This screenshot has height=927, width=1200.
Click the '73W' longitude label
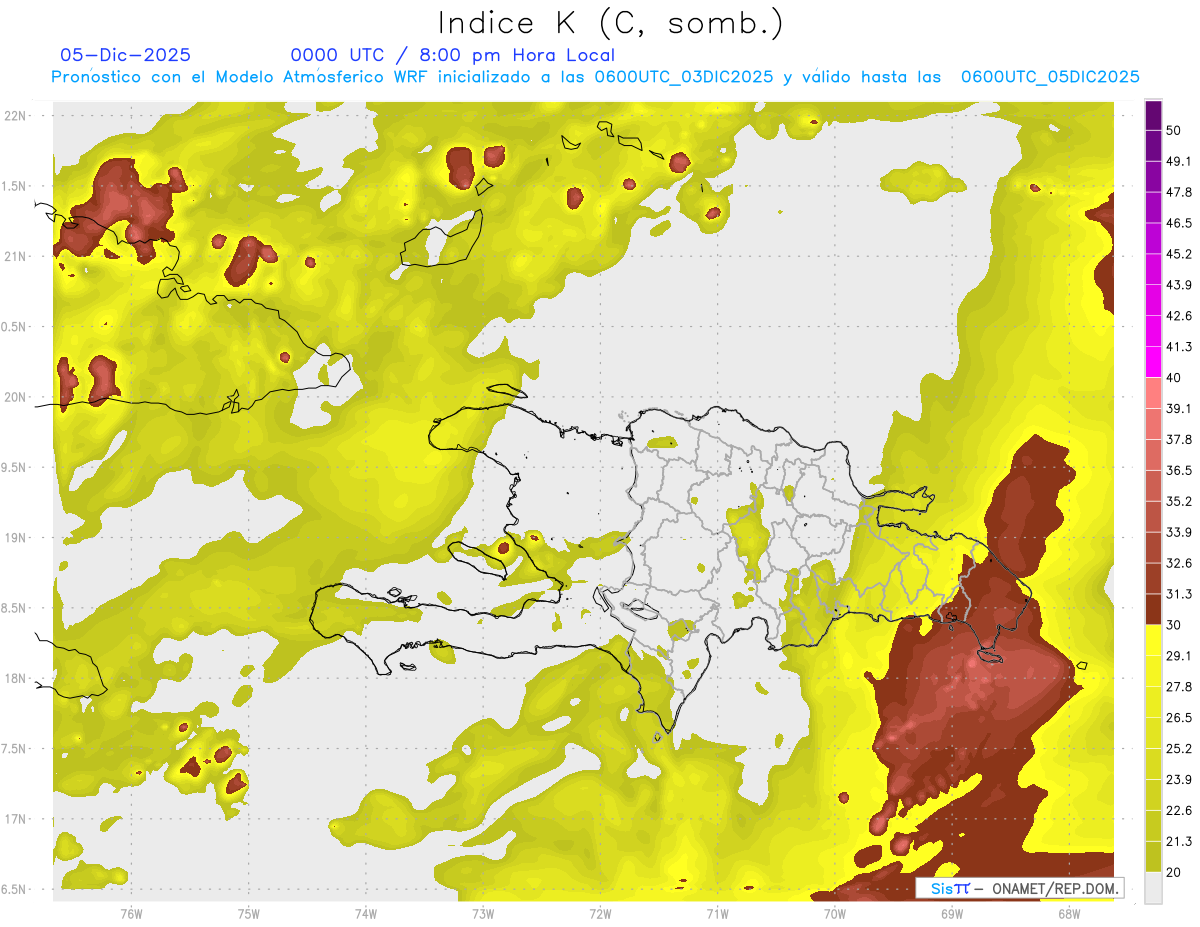[482, 913]
